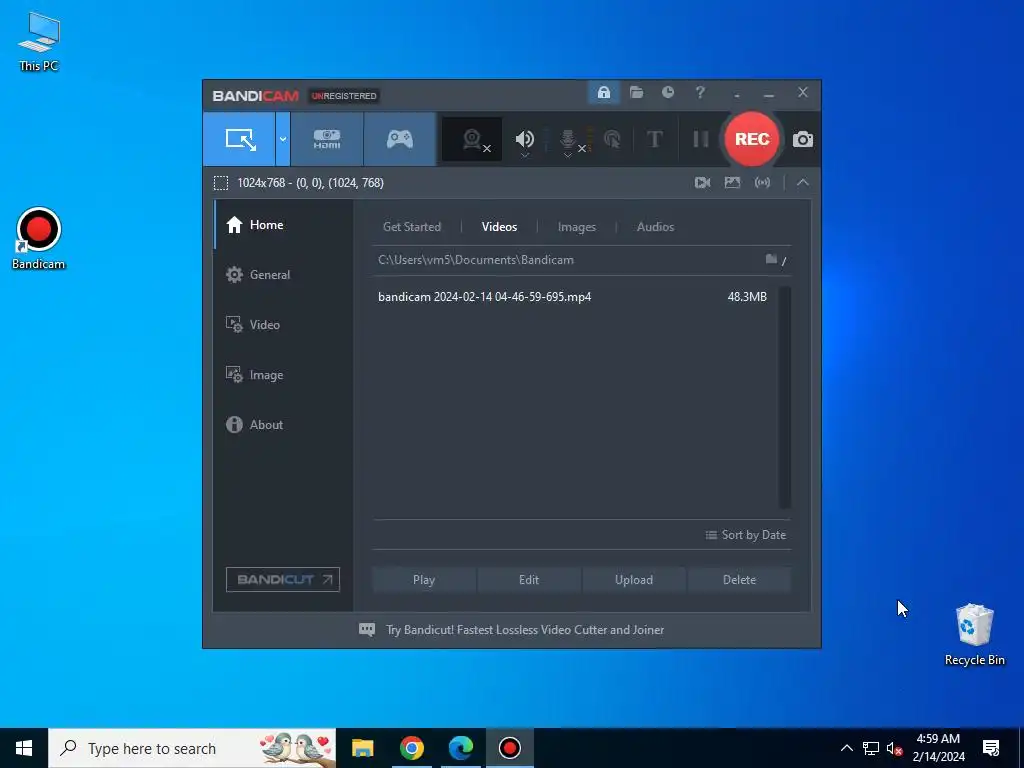Open Google Chrome from taskbar
Viewport: 1024px width, 768px height.
[411, 748]
